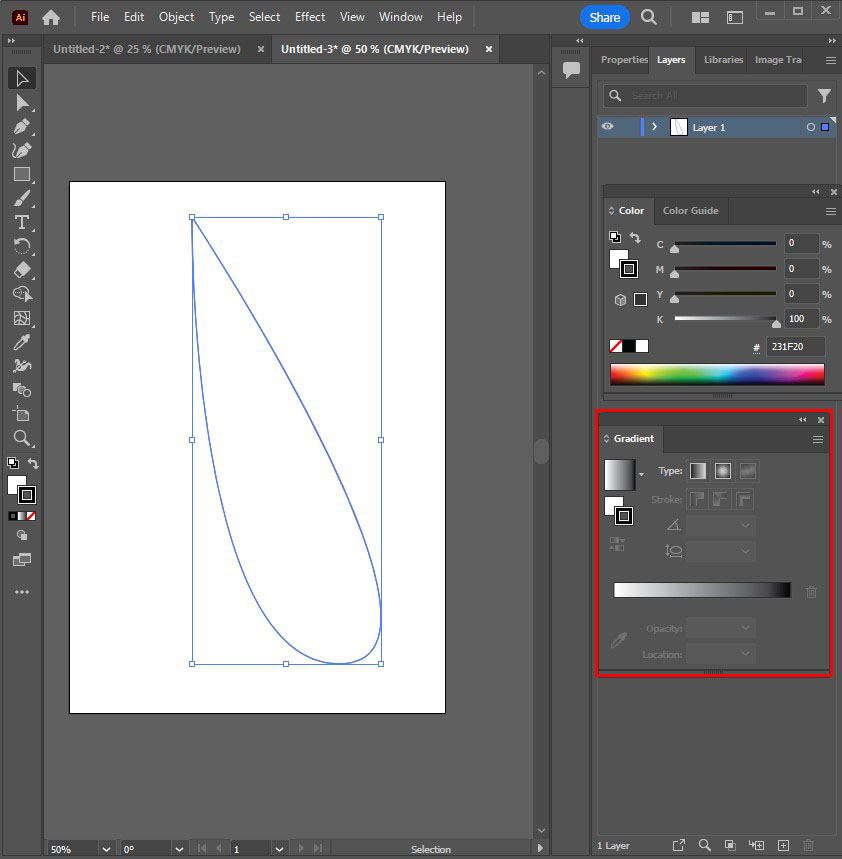Select the Direct Selection tool

[22, 103]
